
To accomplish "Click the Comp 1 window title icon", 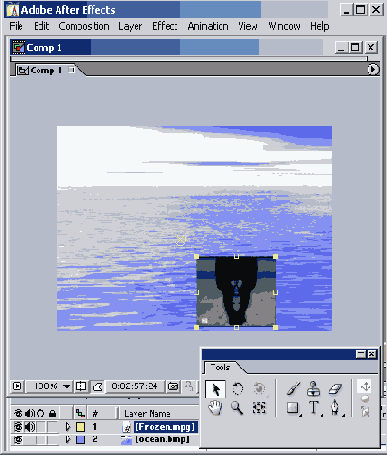I will pos(18,47).
